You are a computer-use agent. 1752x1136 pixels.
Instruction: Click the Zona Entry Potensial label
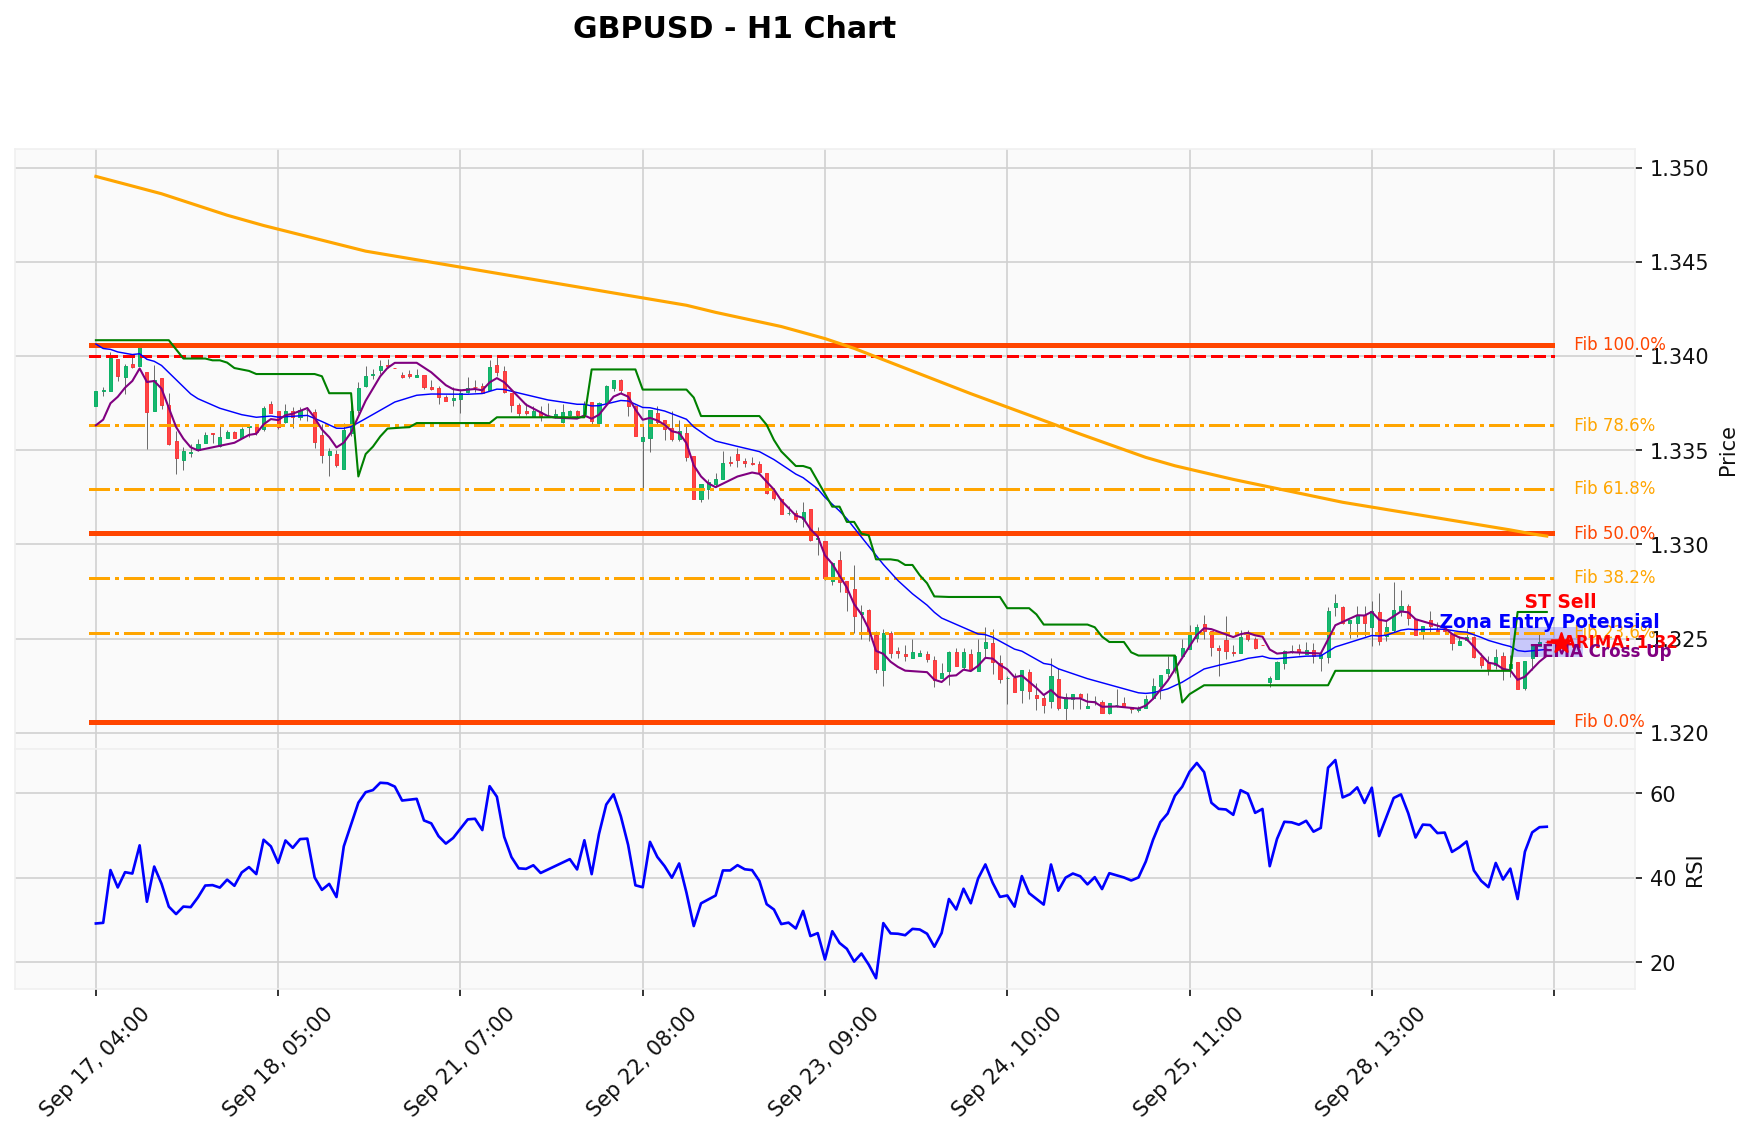(1549, 622)
